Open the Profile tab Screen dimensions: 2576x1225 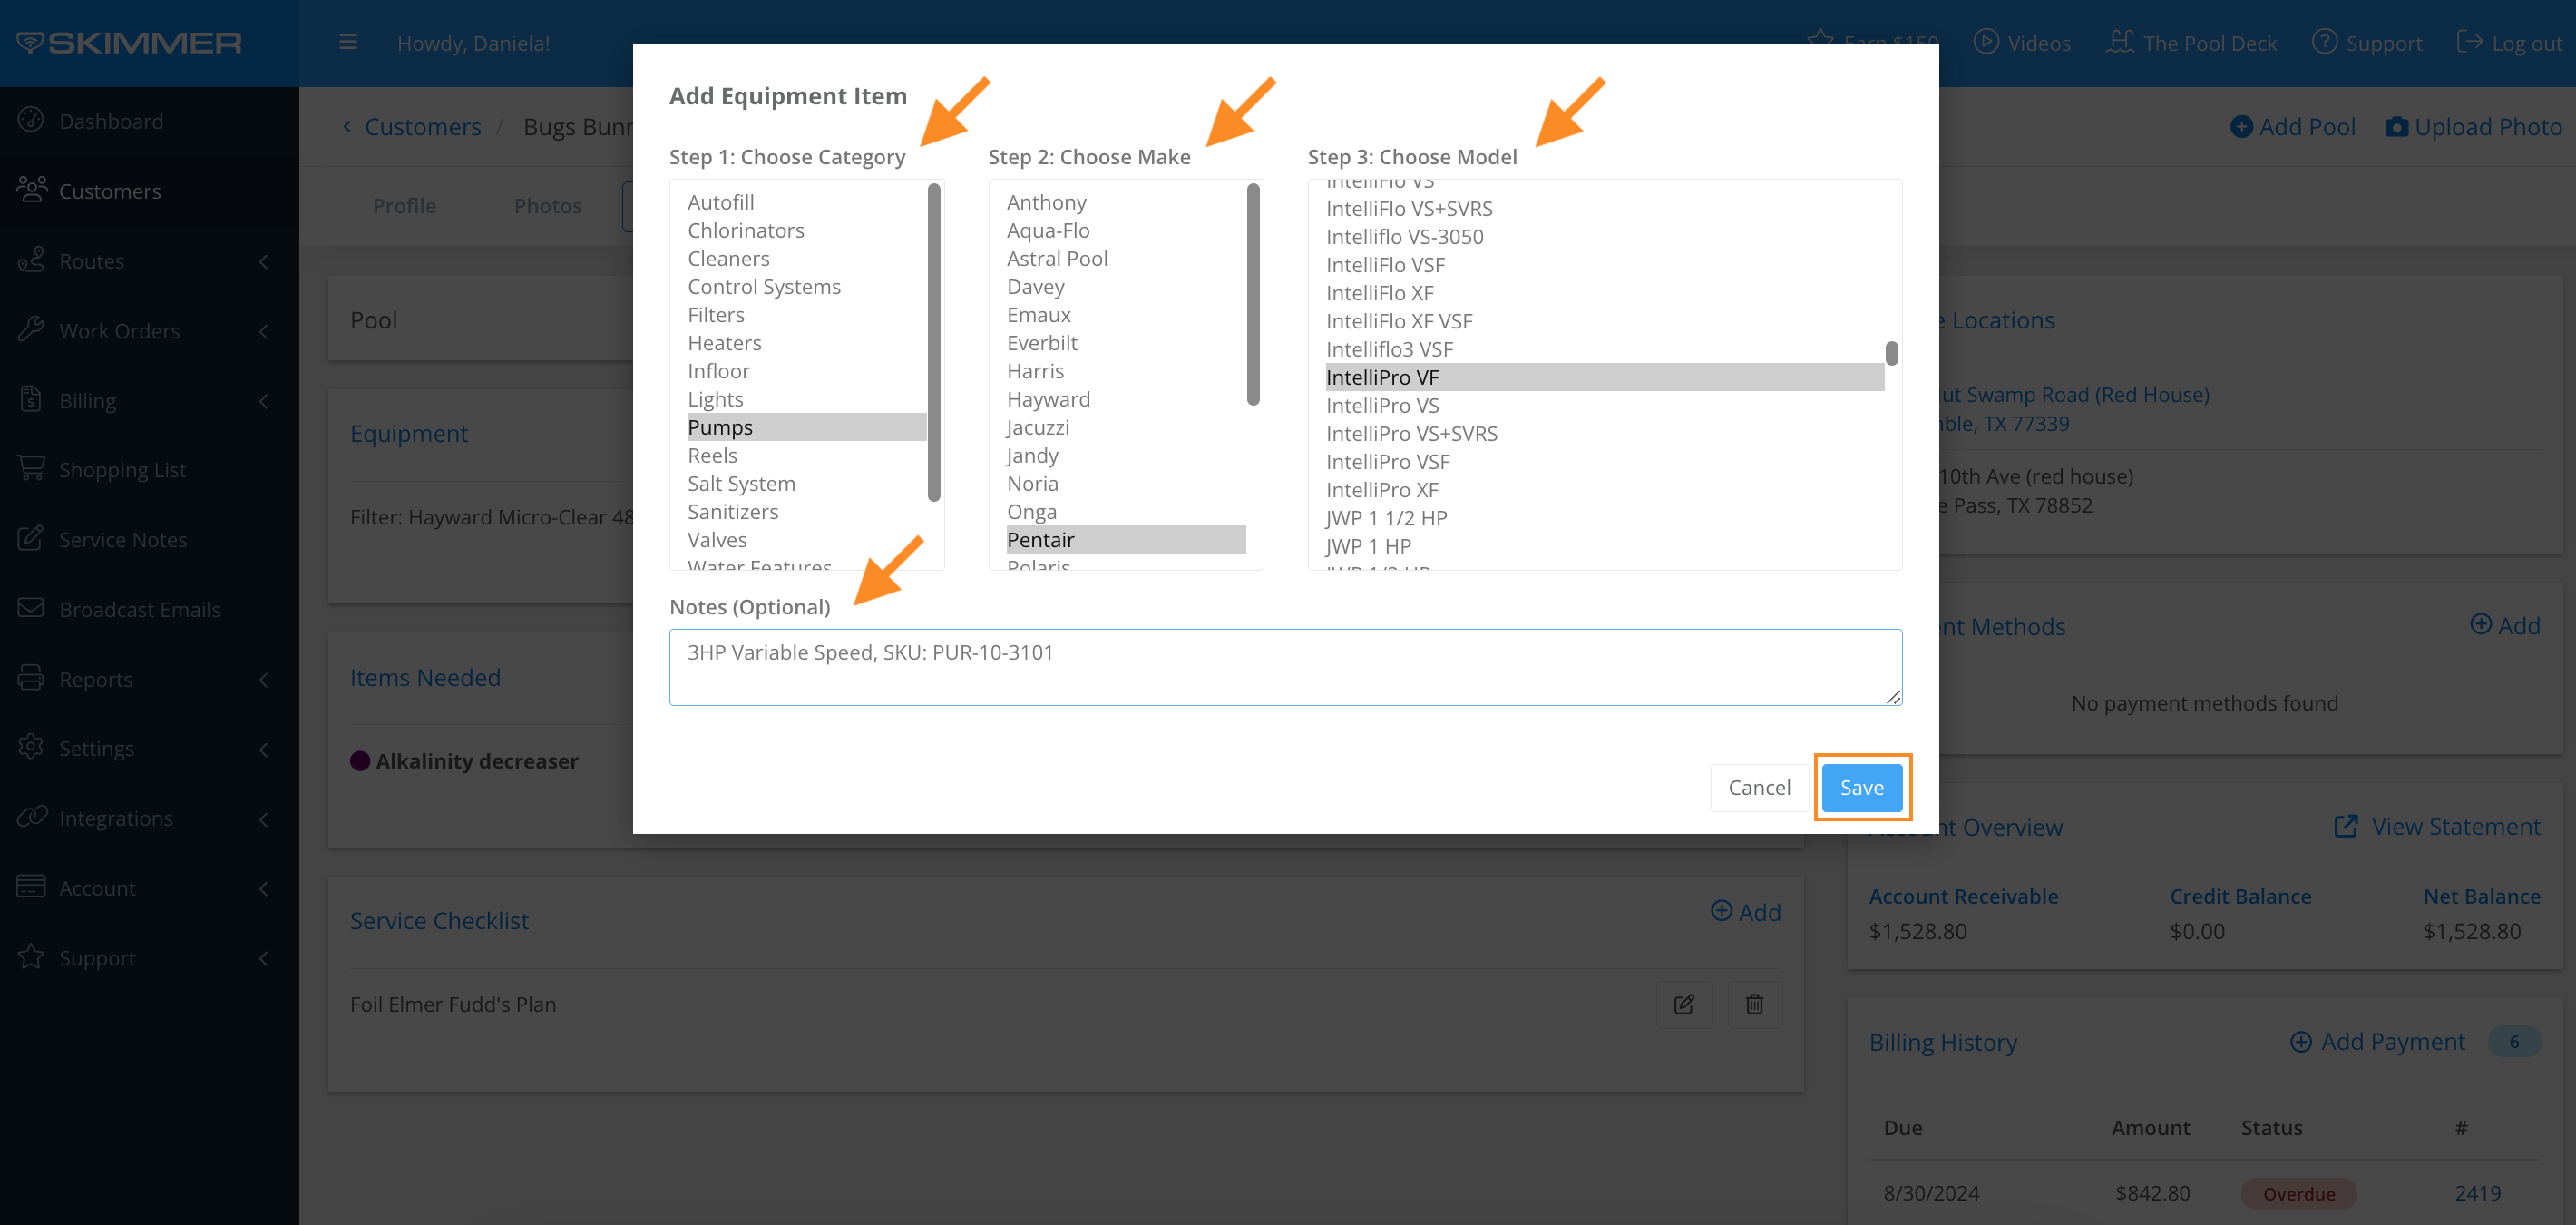coord(404,205)
